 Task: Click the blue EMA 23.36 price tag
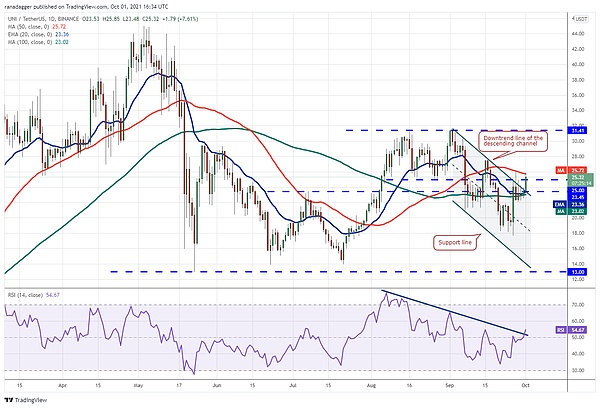pyautogui.click(x=577, y=204)
